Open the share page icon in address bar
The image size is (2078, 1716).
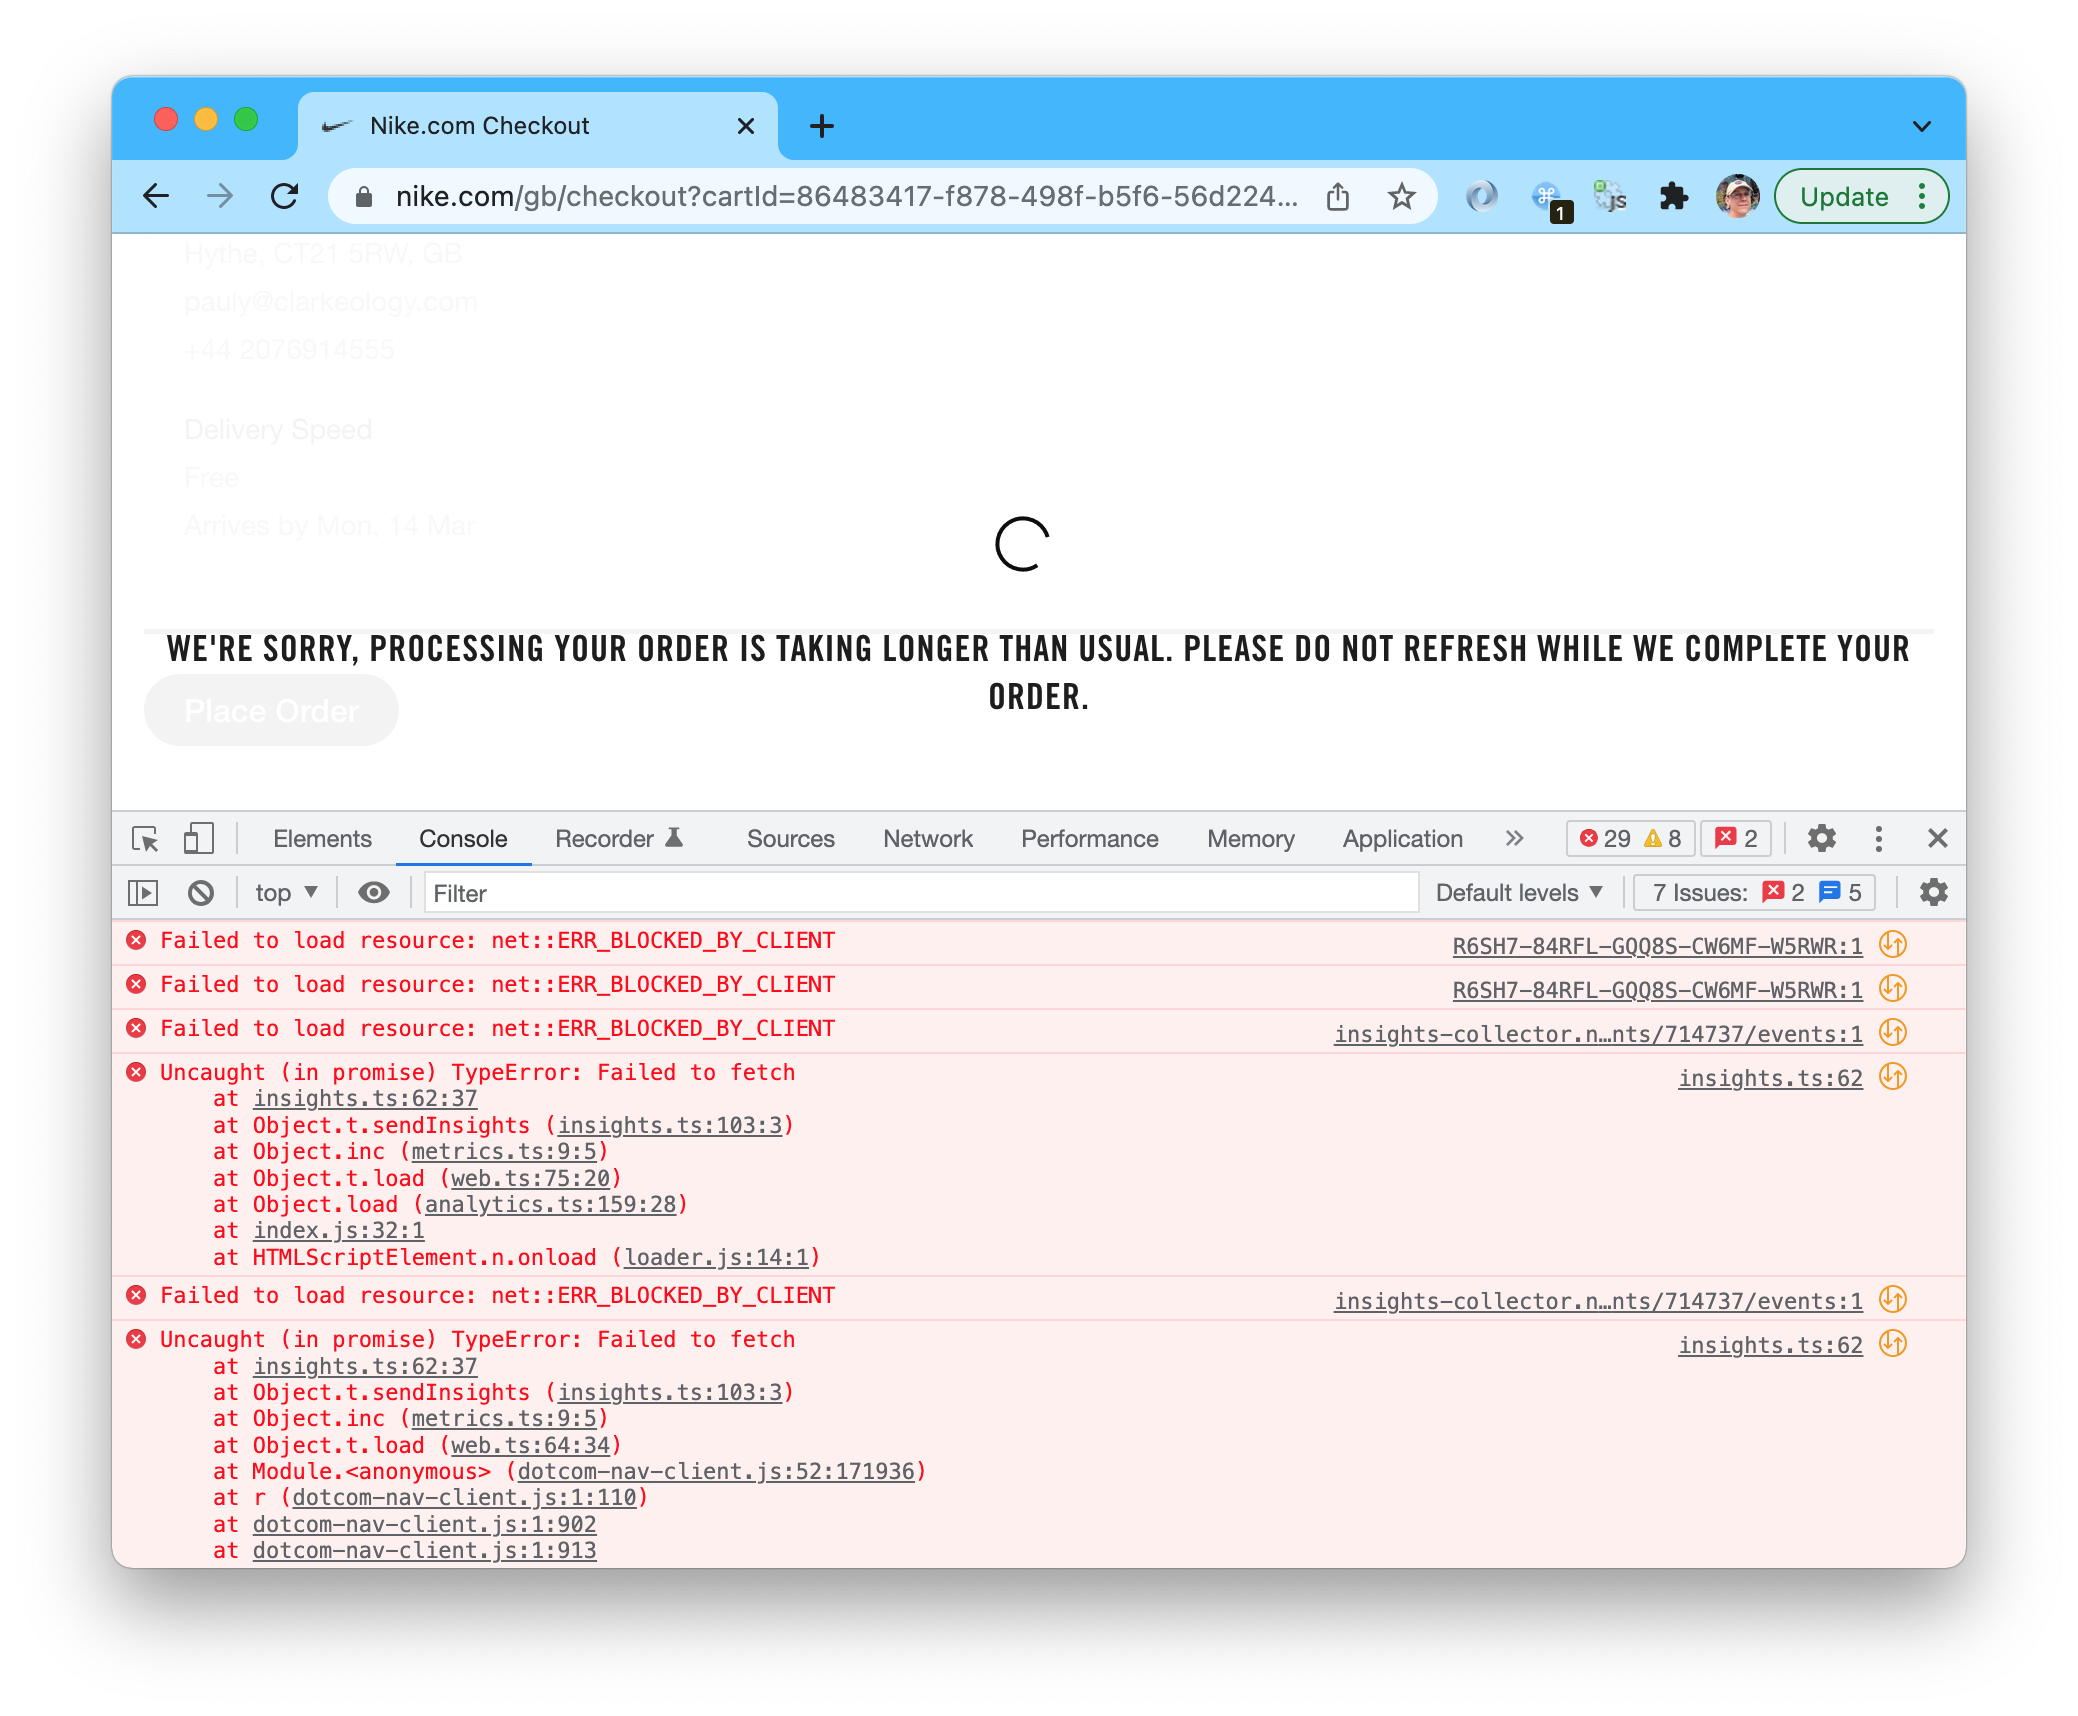[x=1338, y=197]
